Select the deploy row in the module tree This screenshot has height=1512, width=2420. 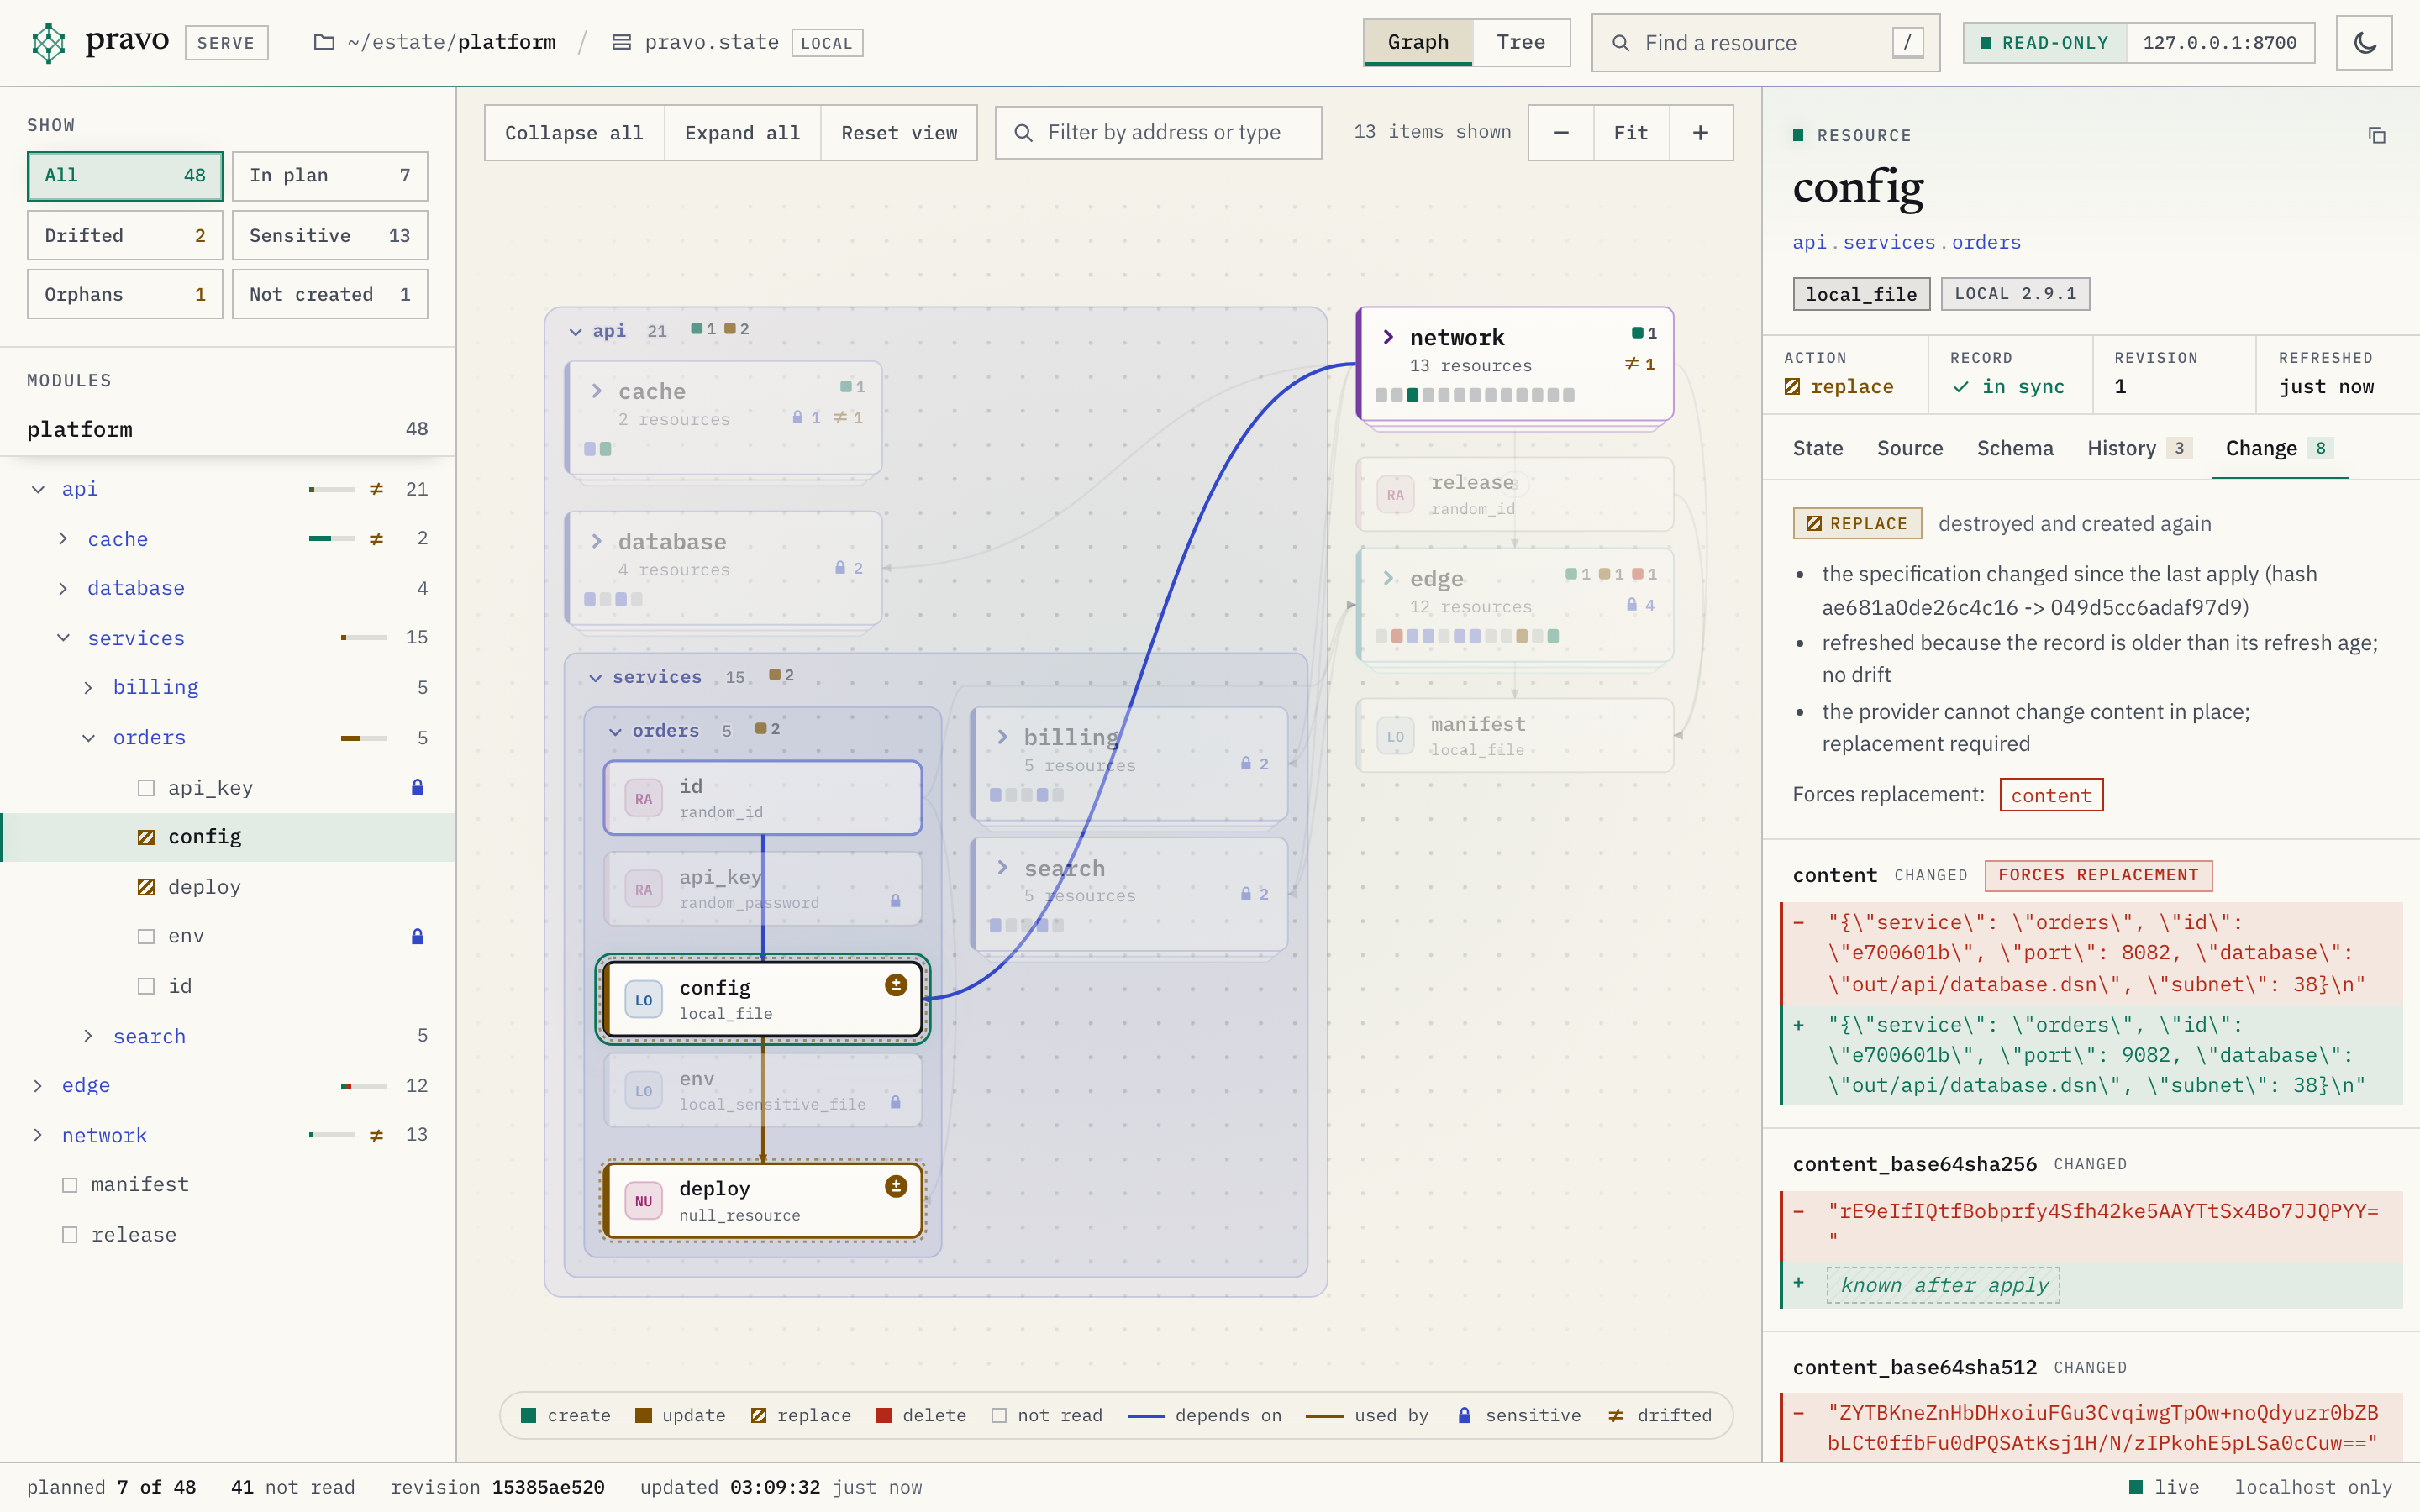click(x=228, y=887)
